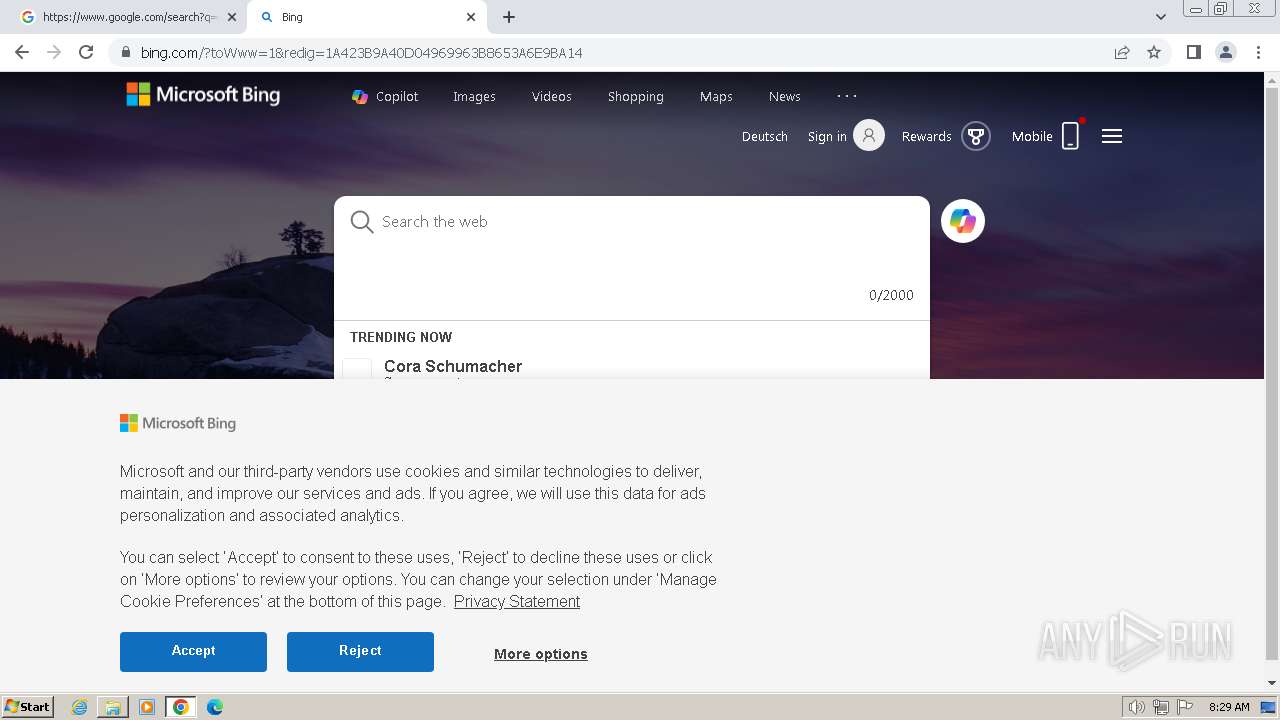
Task: Reject cookies in the consent banner
Action: coord(360,651)
